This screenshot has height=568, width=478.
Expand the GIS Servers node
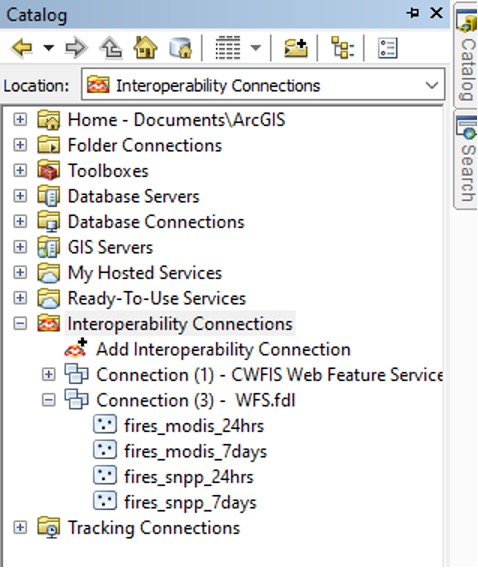coord(20,247)
